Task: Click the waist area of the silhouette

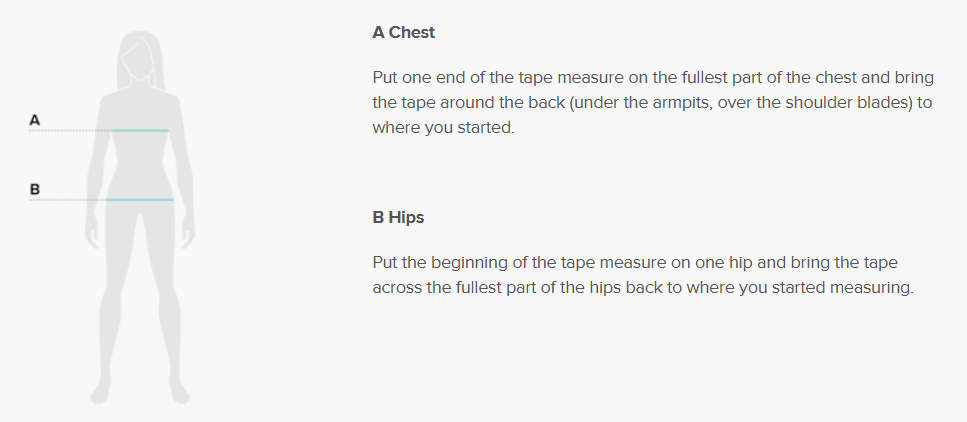Action: 139,163
